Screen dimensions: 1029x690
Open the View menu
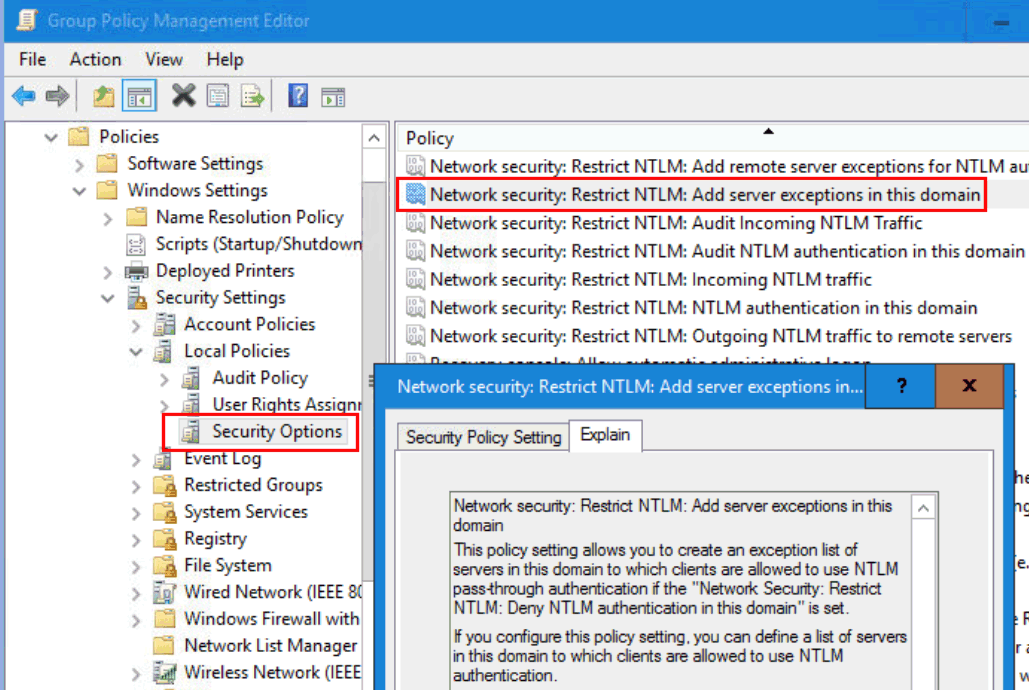click(164, 60)
